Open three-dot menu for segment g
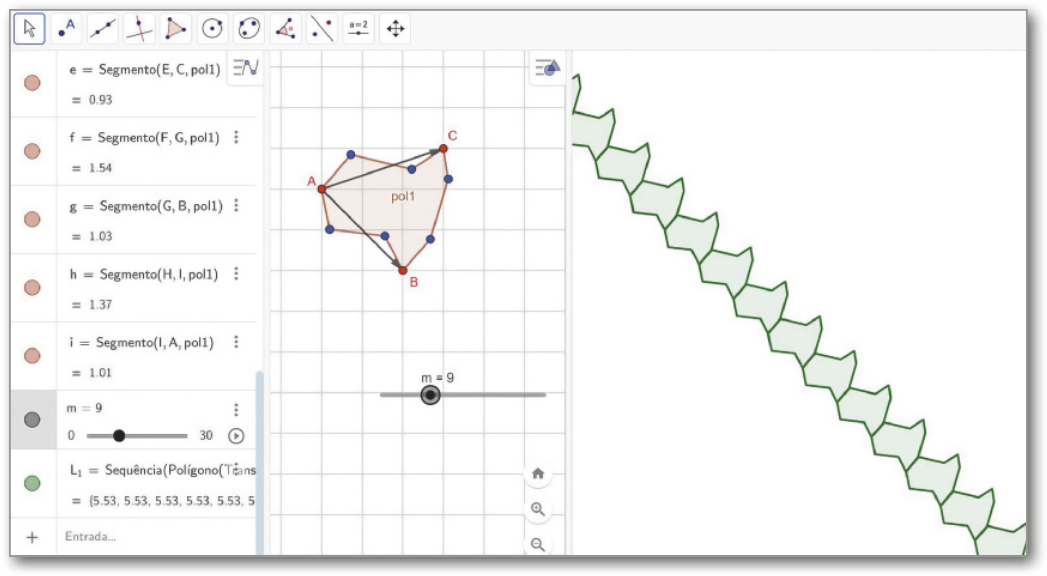The height and width of the screenshot is (576, 1047). [x=236, y=206]
